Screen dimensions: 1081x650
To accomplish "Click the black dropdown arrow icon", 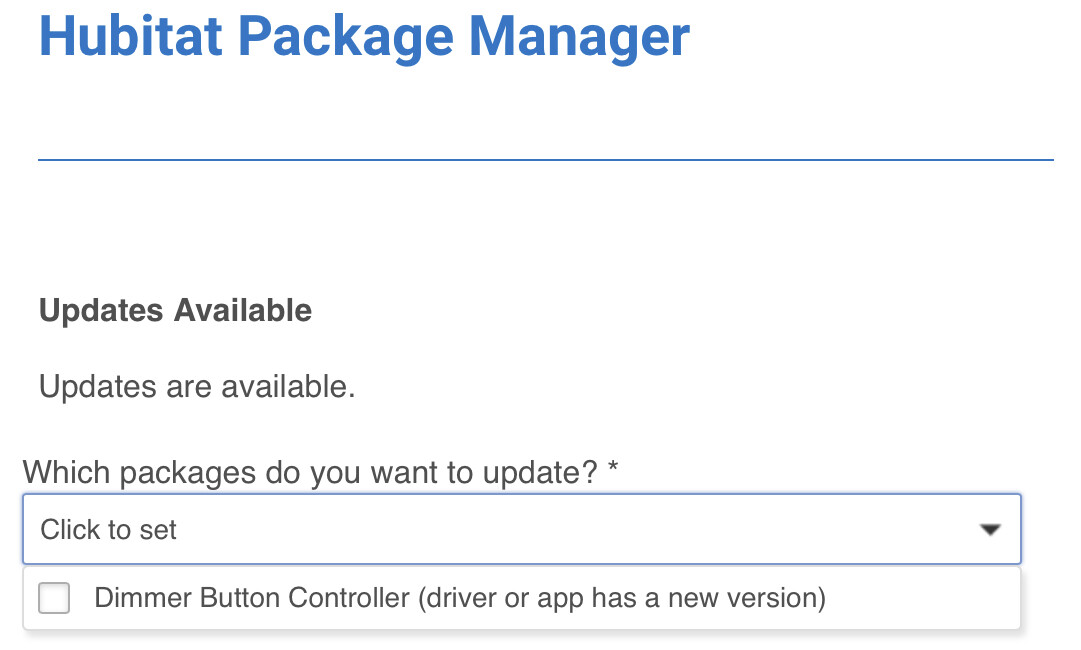I will (990, 529).
